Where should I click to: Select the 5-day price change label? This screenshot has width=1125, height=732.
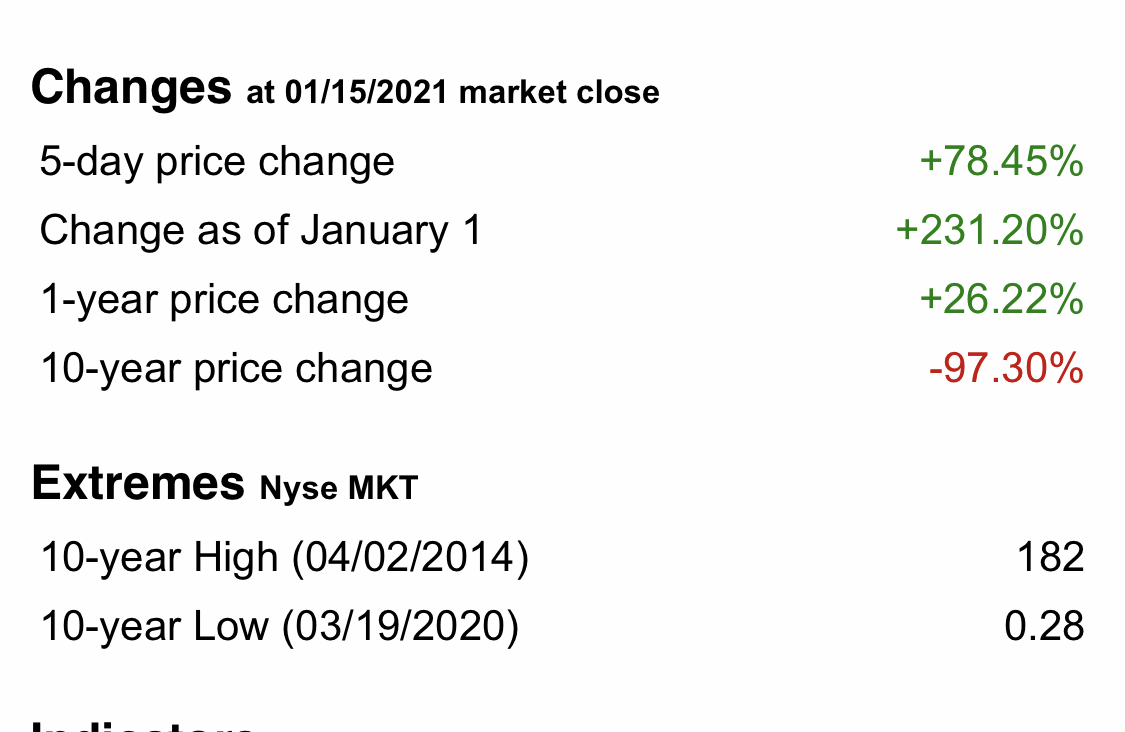point(217,162)
